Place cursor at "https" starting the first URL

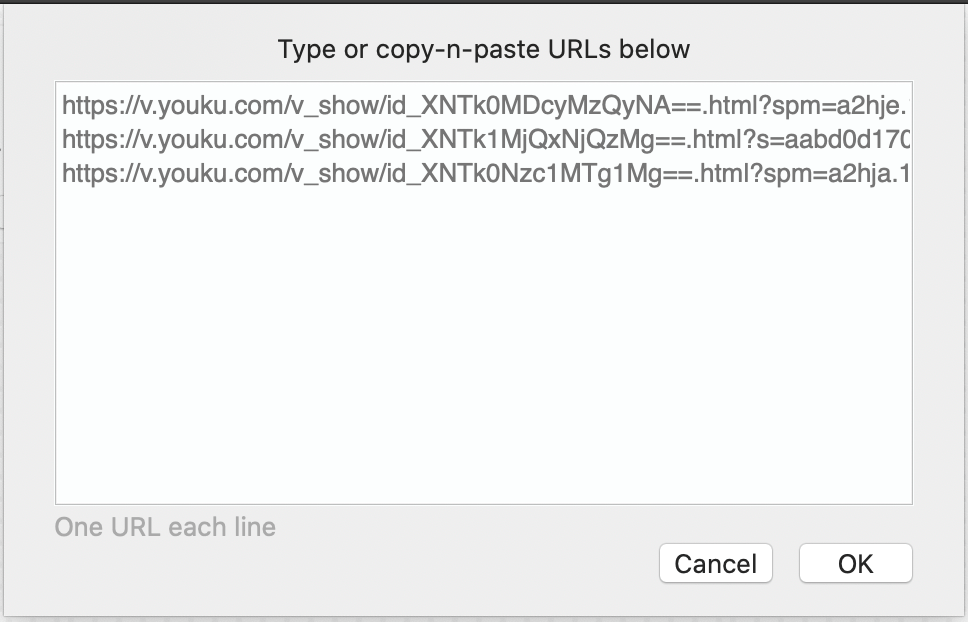coord(83,105)
